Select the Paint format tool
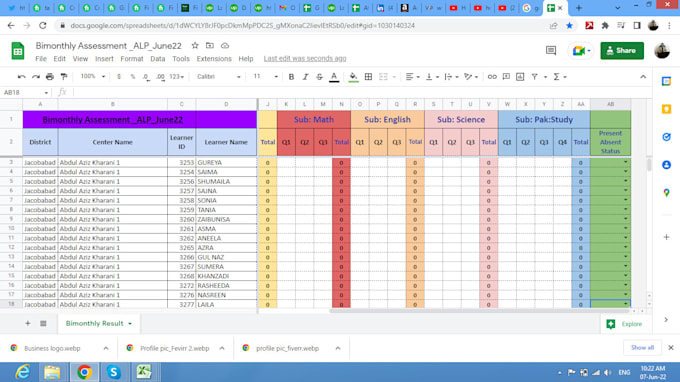The width and height of the screenshot is (680, 382). coord(64,77)
